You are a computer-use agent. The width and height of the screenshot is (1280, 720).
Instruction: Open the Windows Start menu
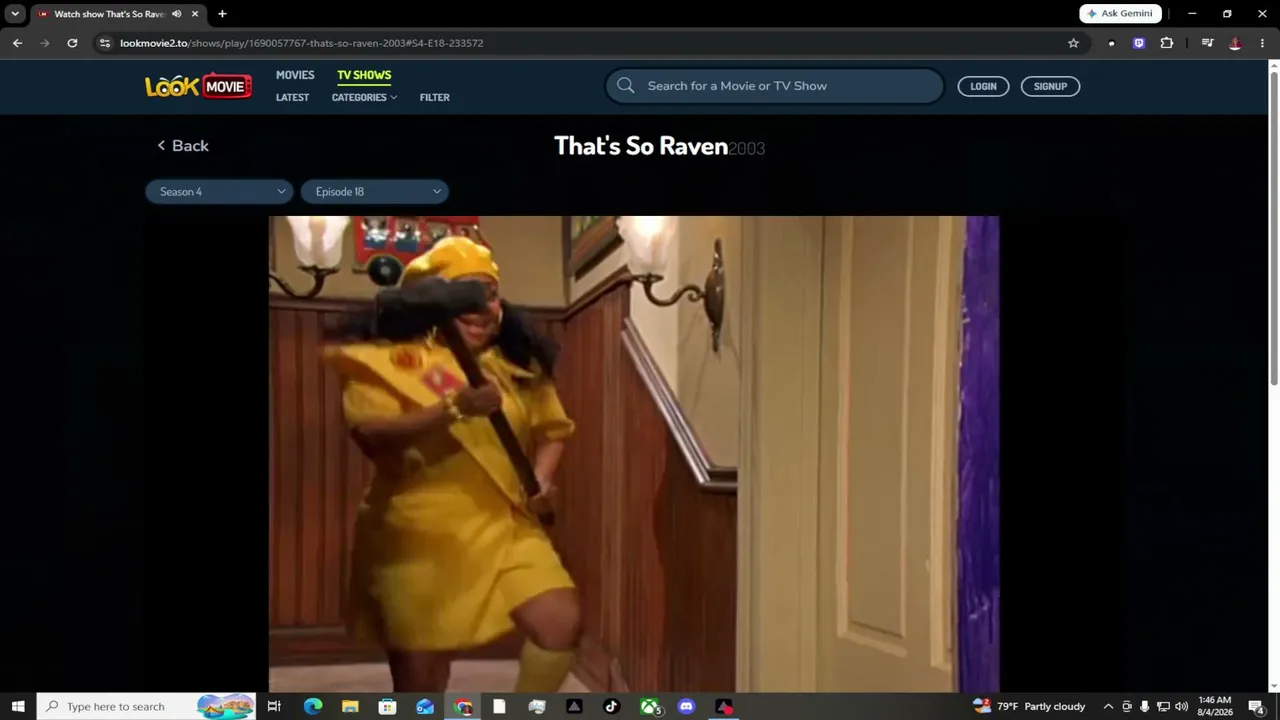tap(17, 706)
